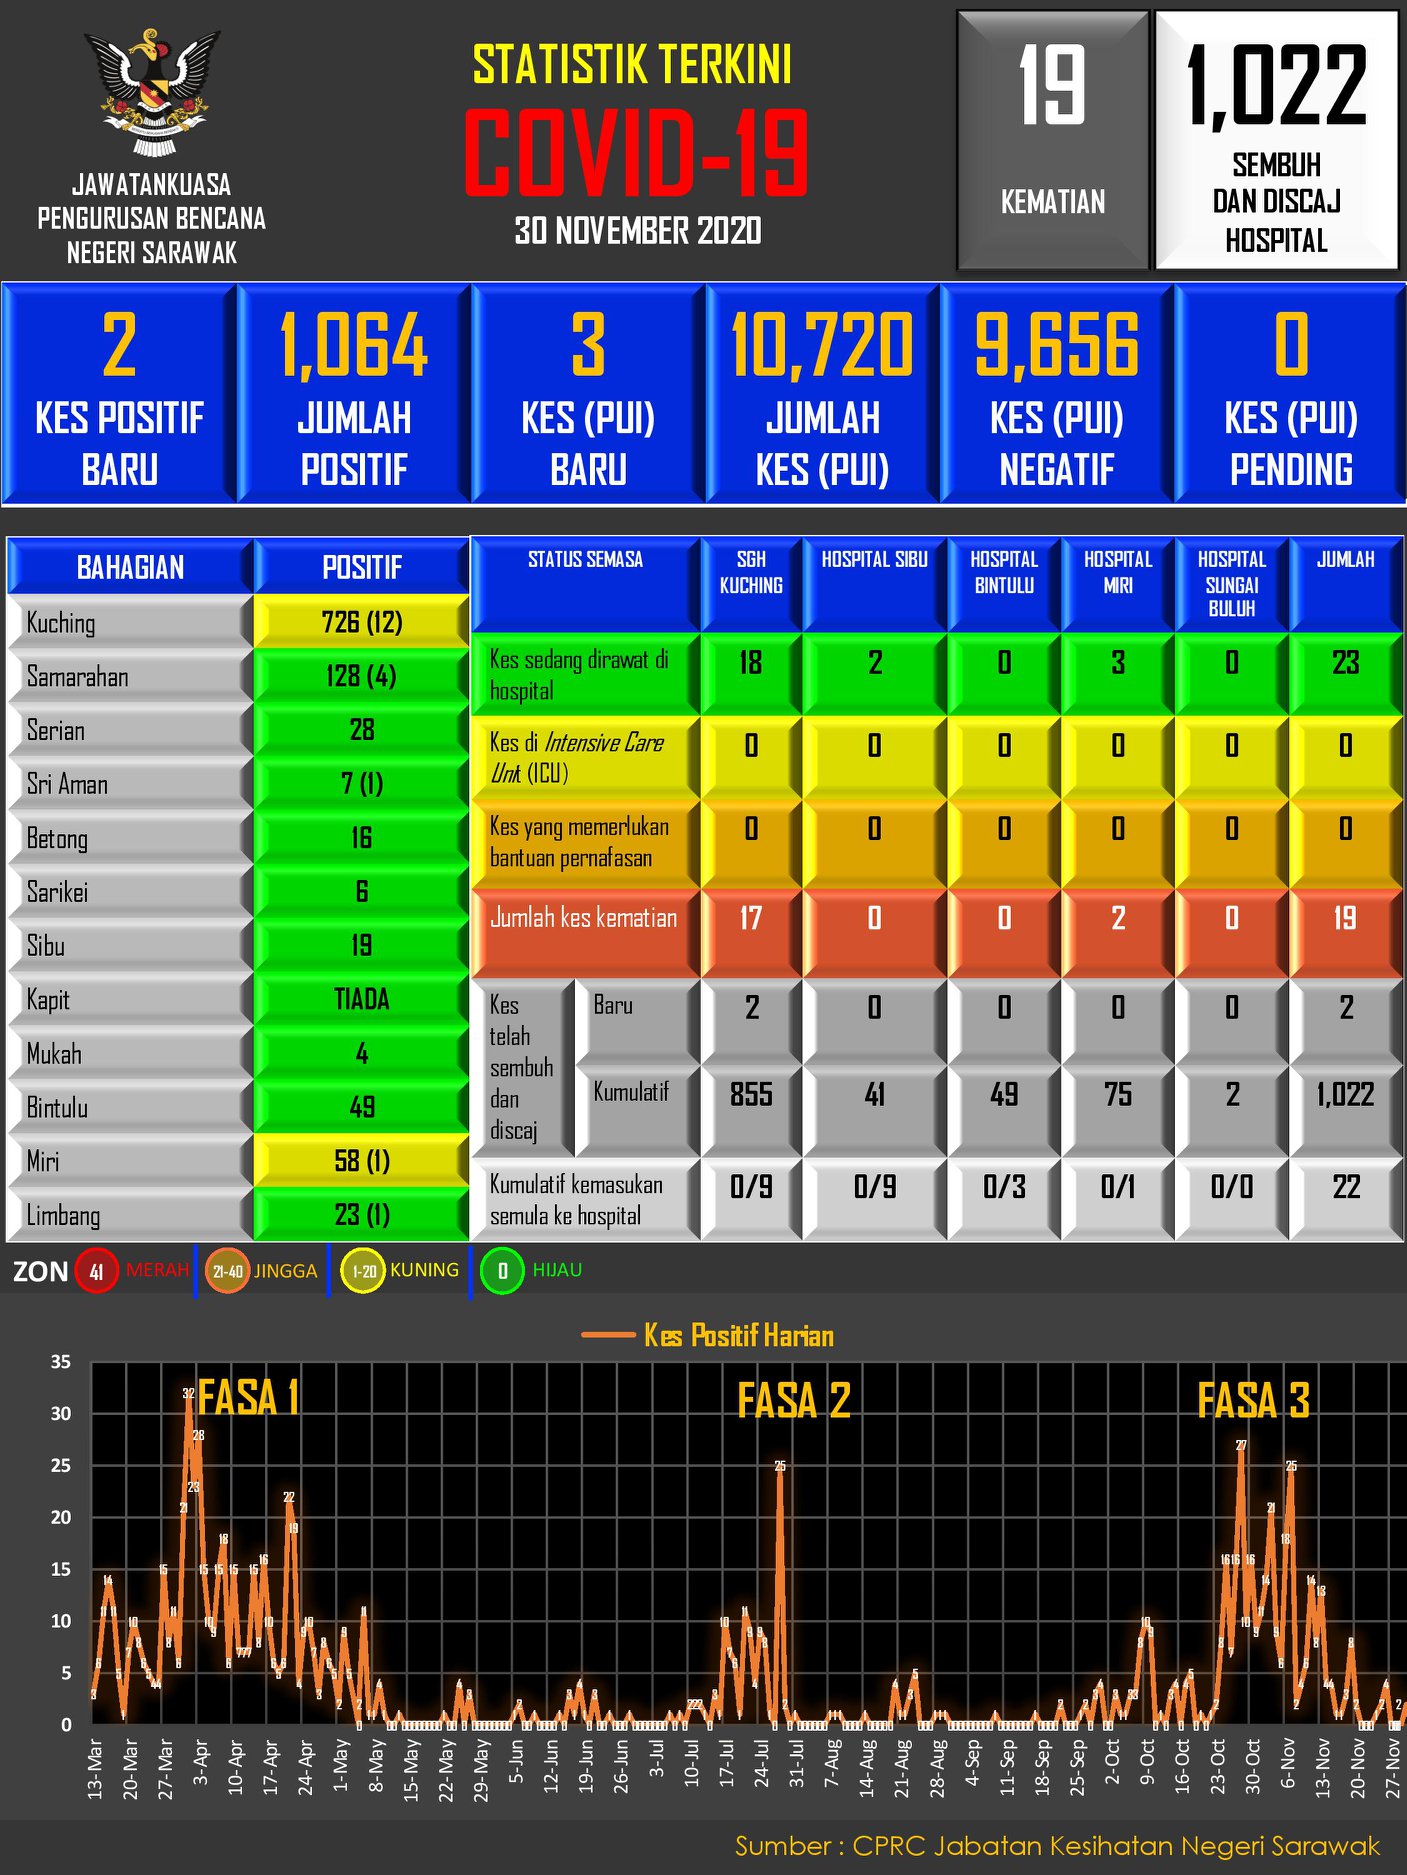Click the Serian division row label
Screen dimensions: 1407x1875
click(130, 730)
